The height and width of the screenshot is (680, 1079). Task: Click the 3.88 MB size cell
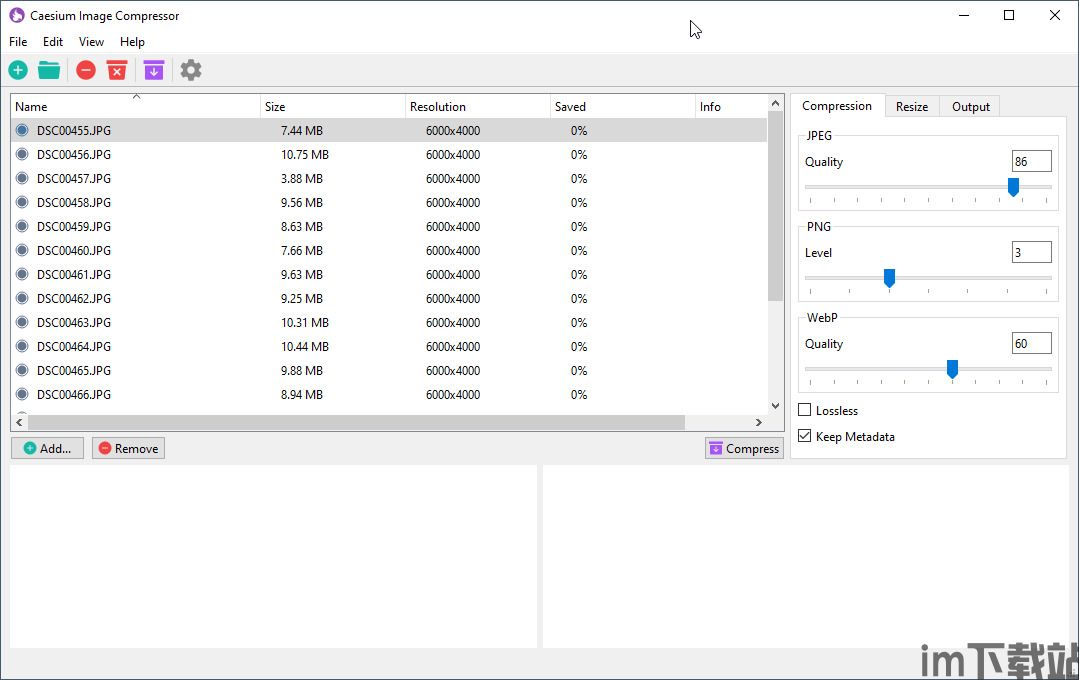point(301,178)
